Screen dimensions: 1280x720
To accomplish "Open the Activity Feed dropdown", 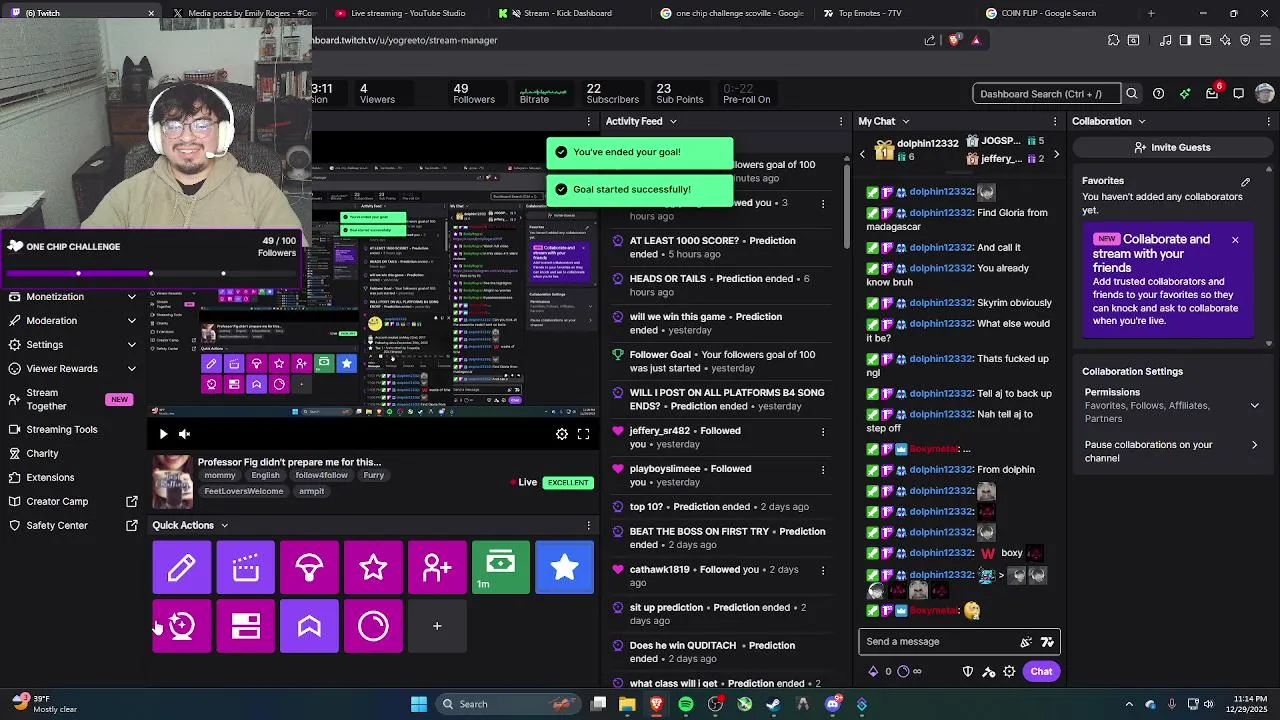I will point(673,121).
